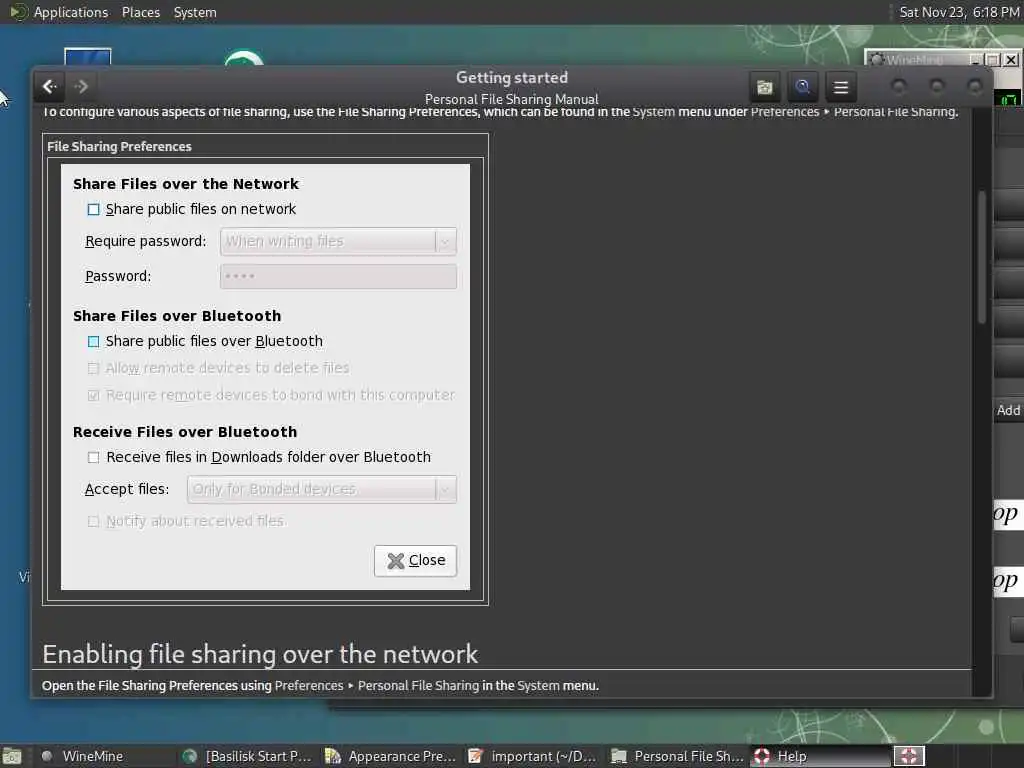Open the Places menu
The width and height of the screenshot is (1024, 768).
pyautogui.click(x=140, y=12)
